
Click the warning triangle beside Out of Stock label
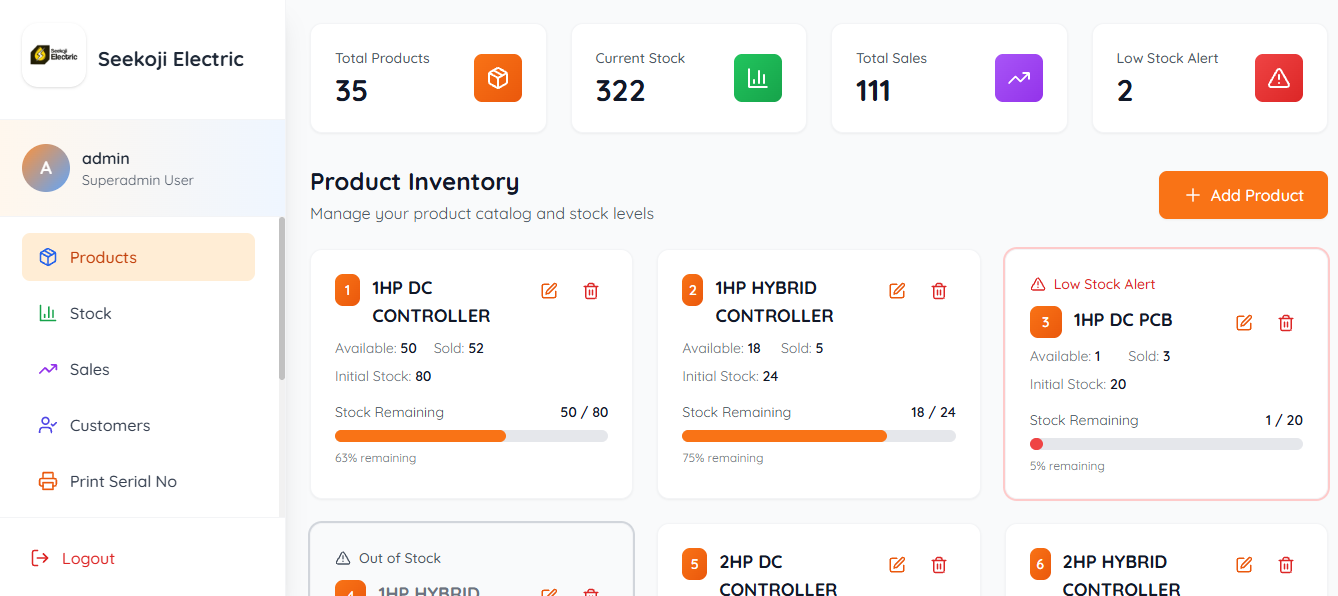pyautogui.click(x=343, y=558)
